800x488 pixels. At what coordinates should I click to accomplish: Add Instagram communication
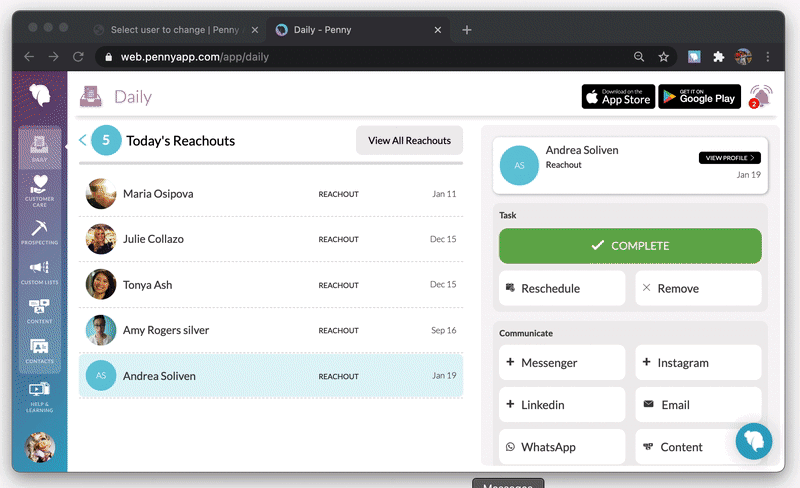pyautogui.click(x=698, y=362)
